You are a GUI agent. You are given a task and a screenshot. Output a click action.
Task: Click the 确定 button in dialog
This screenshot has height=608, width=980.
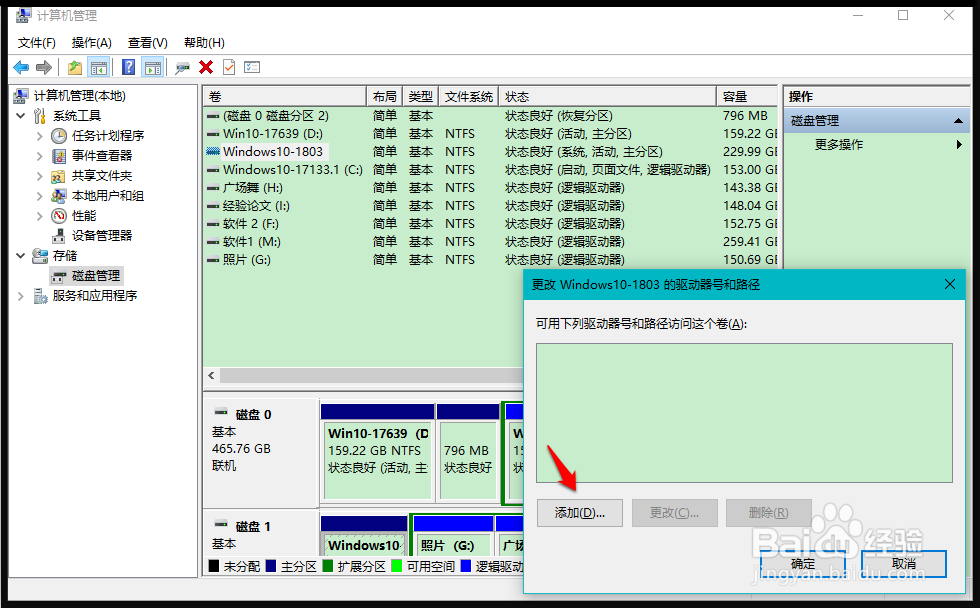[x=802, y=564]
